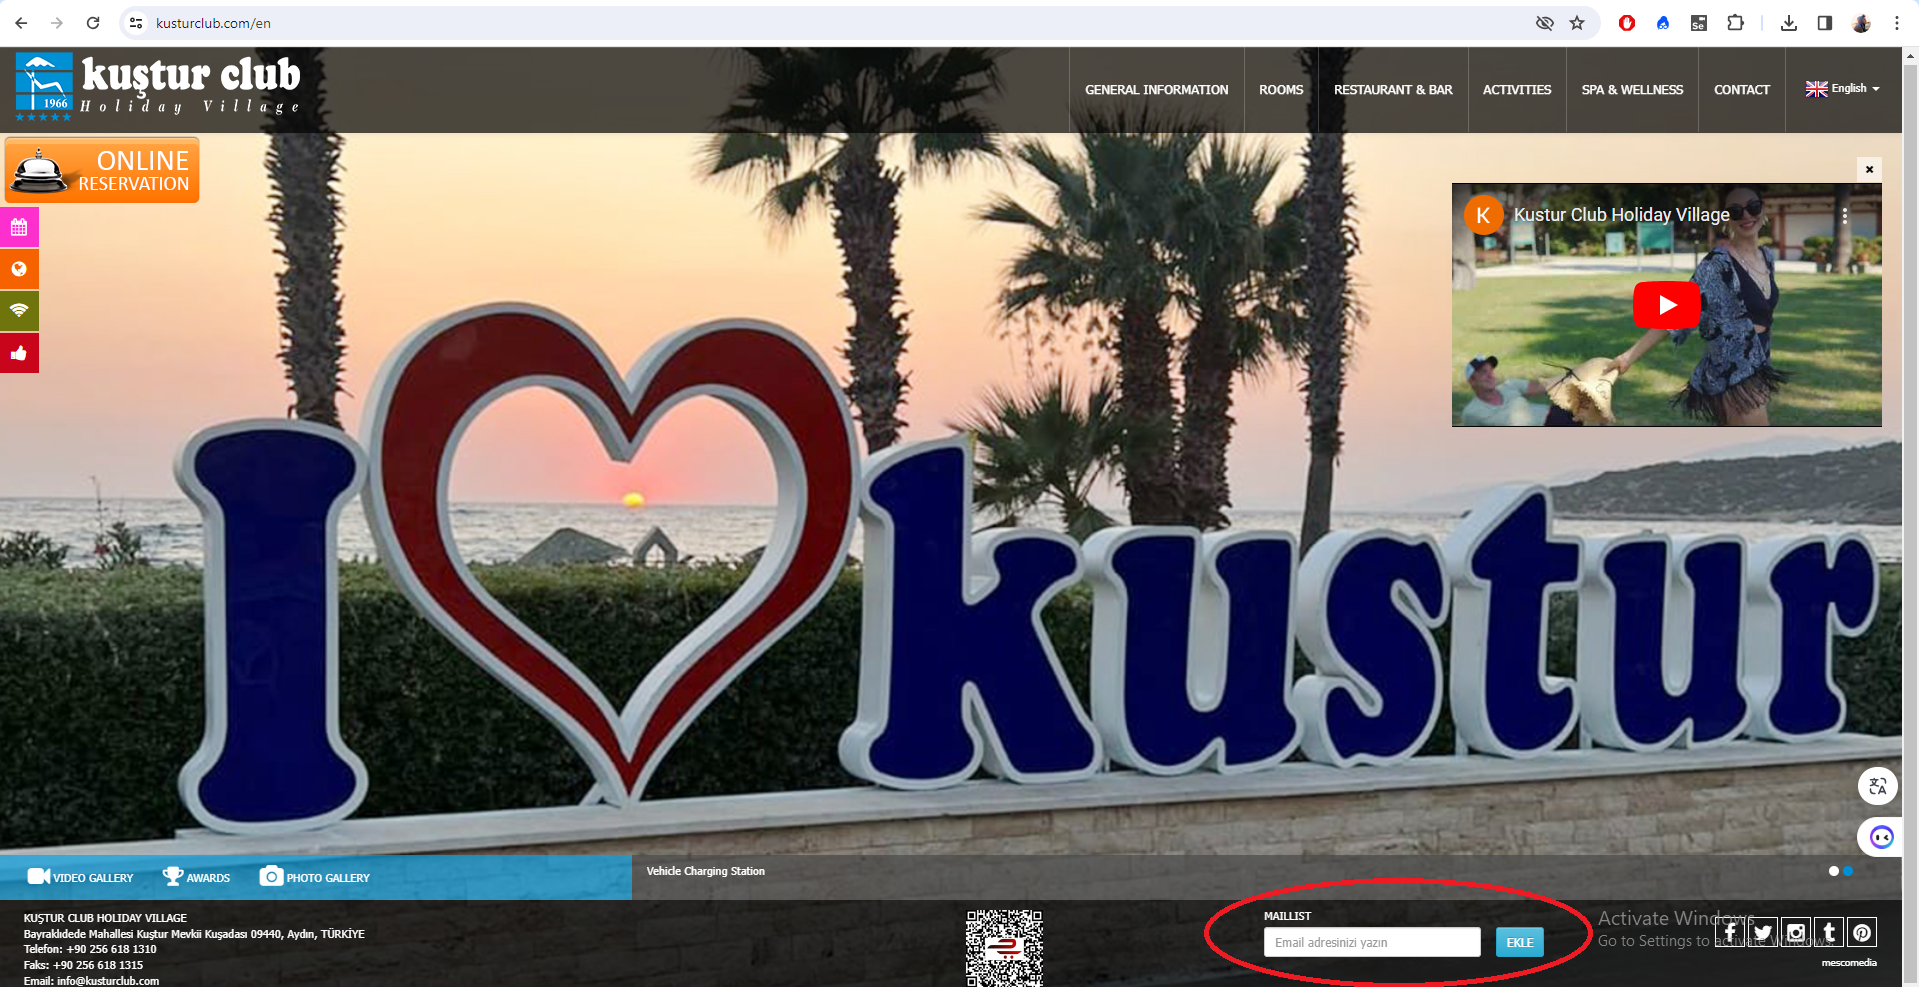Bookmark this page with star icon

(x=1577, y=23)
